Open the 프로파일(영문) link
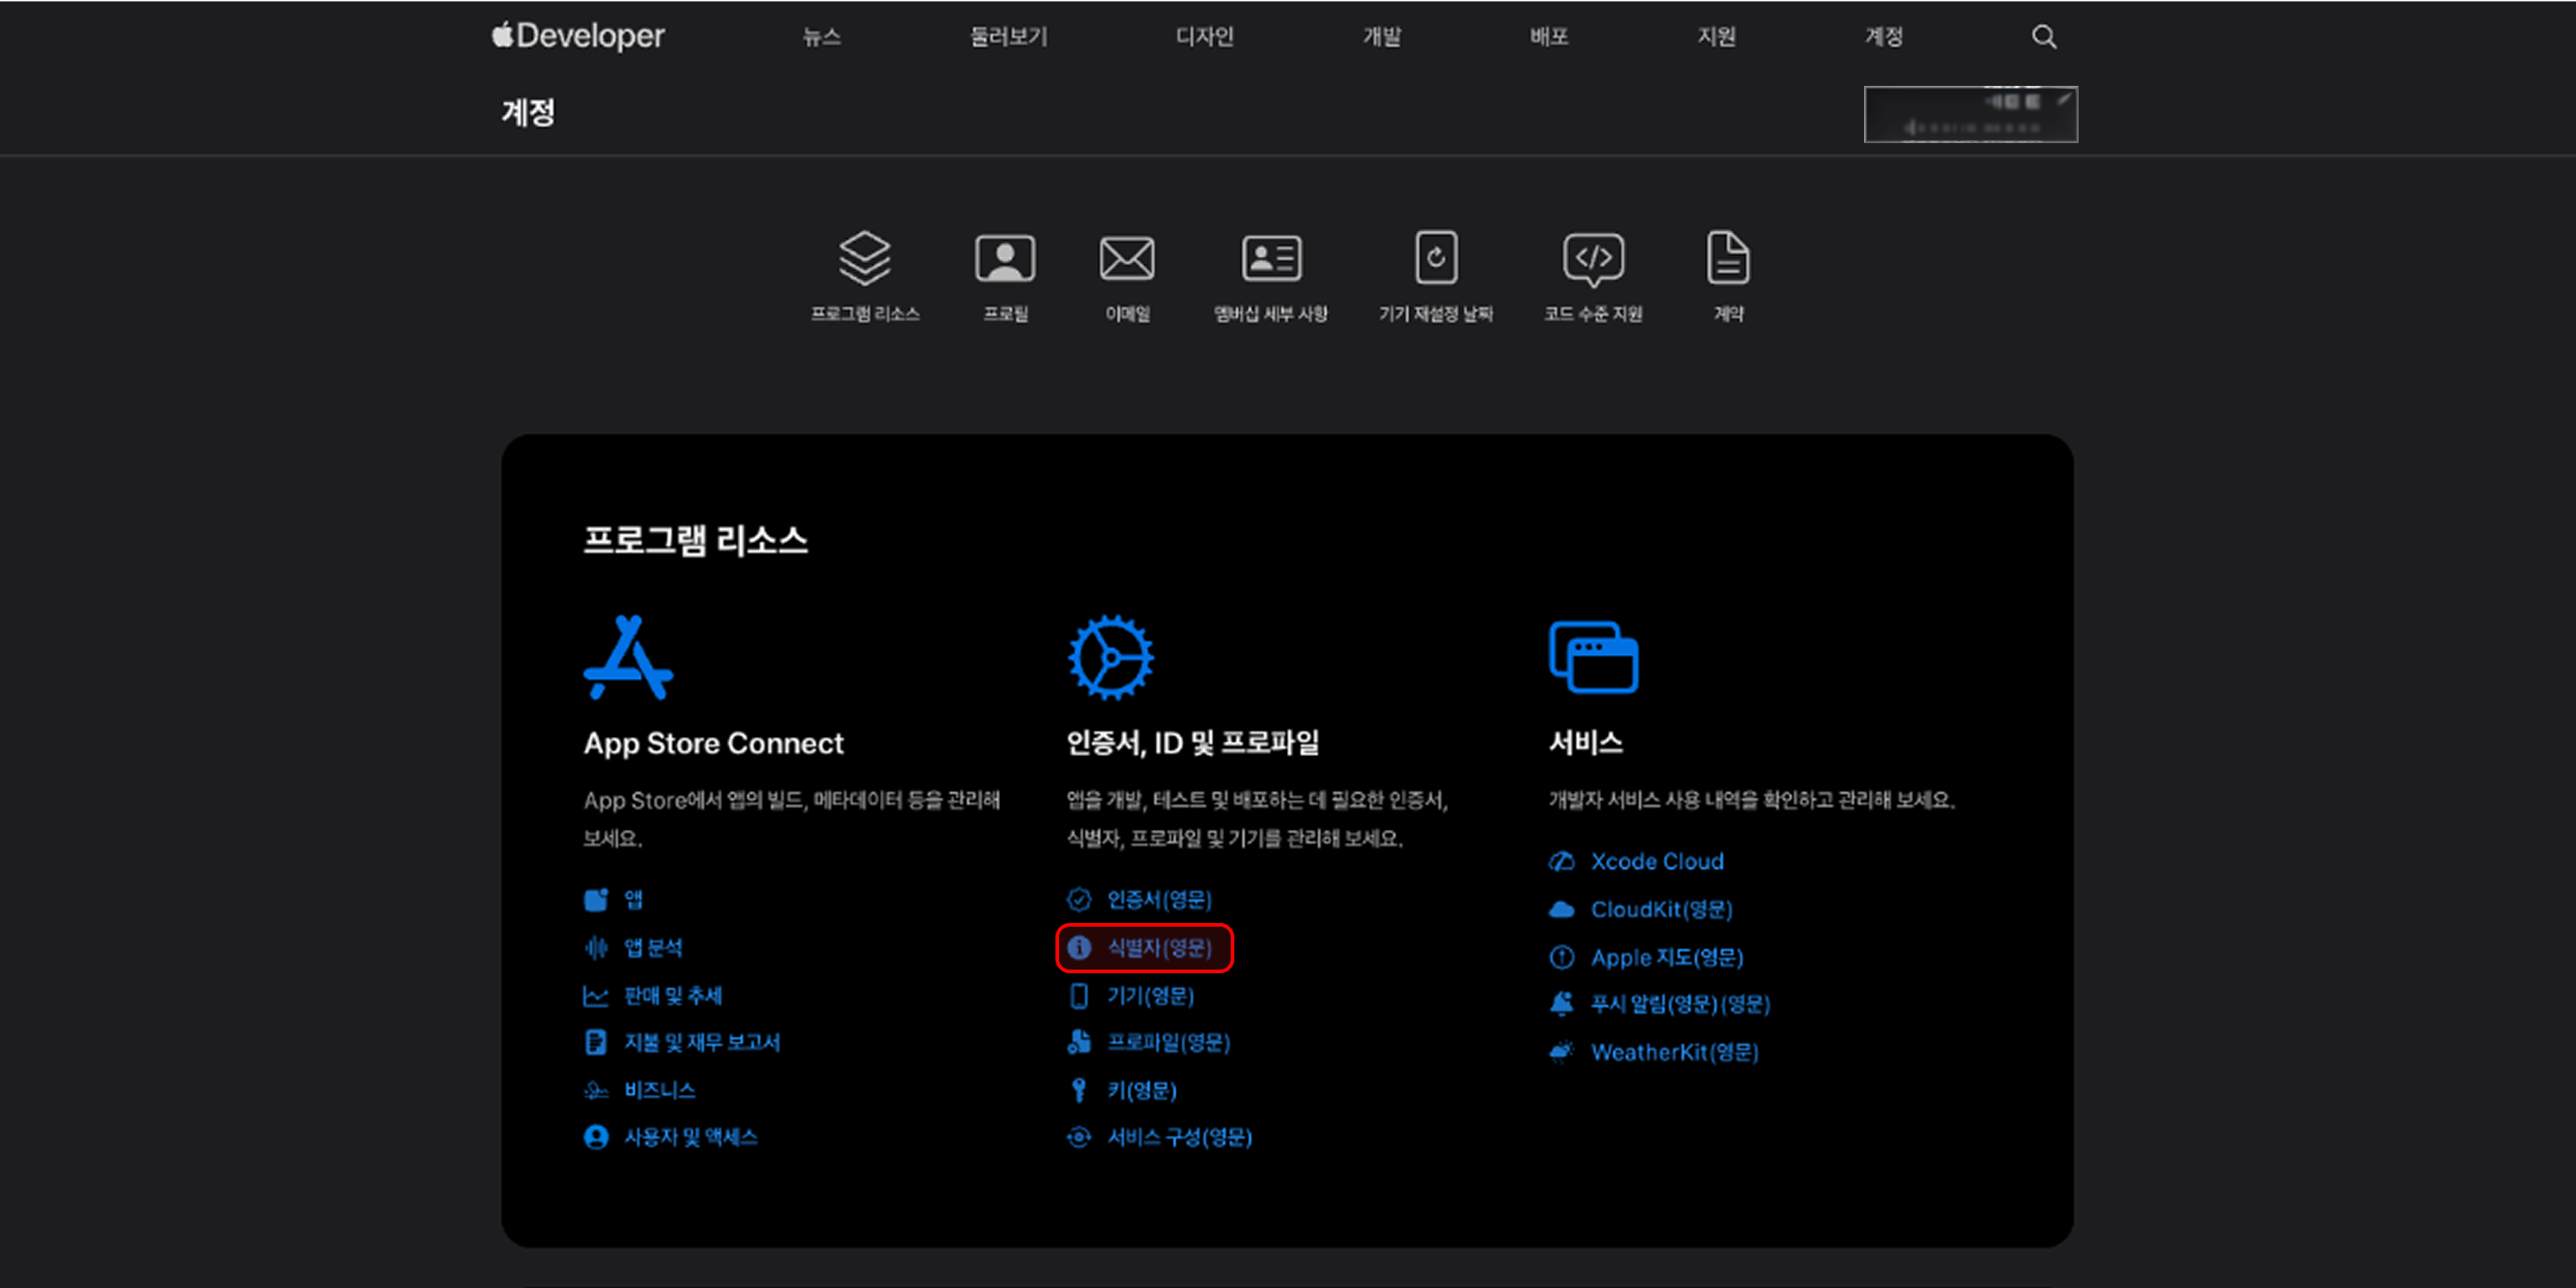 (1169, 1042)
